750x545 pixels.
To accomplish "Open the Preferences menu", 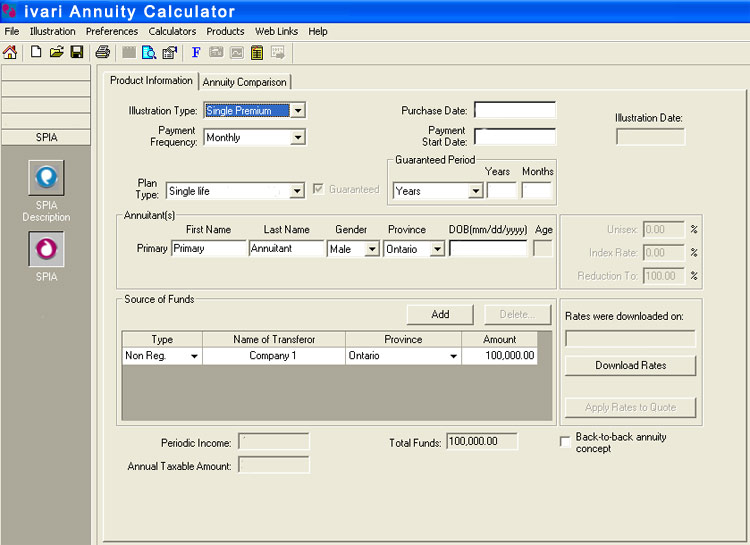I will tap(112, 32).
